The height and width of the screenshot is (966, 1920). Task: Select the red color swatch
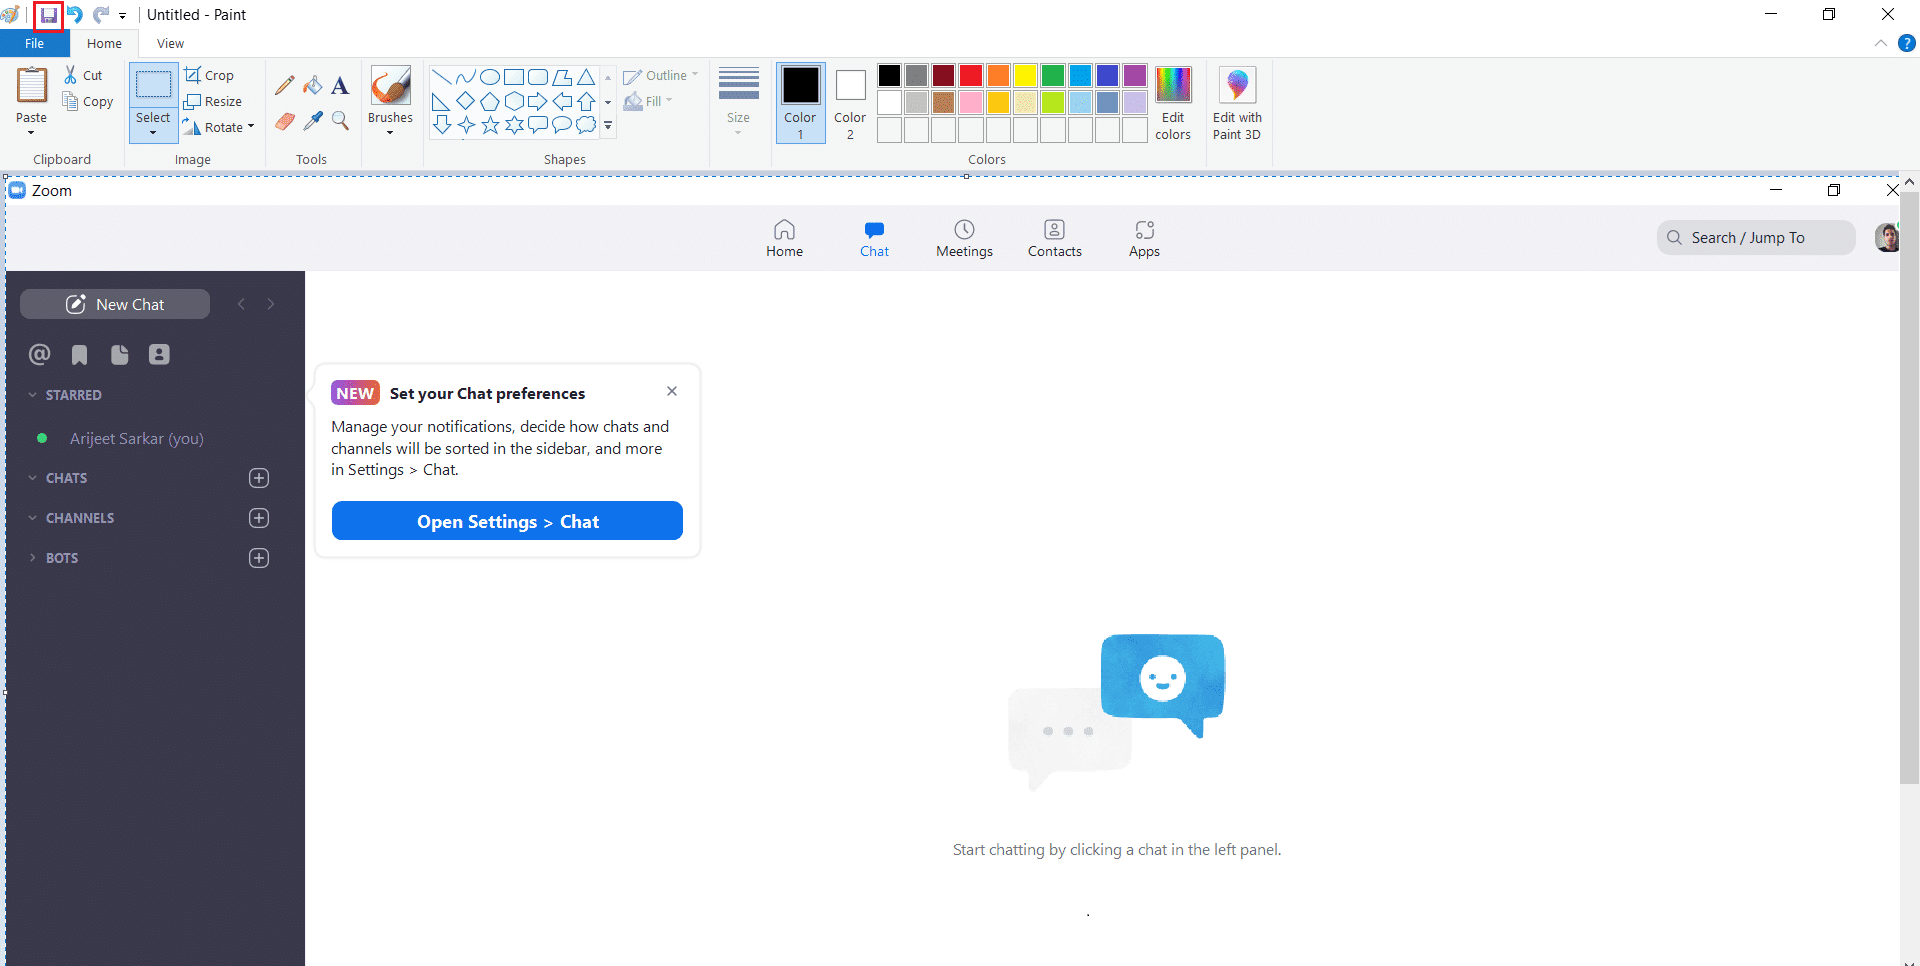tap(970, 75)
